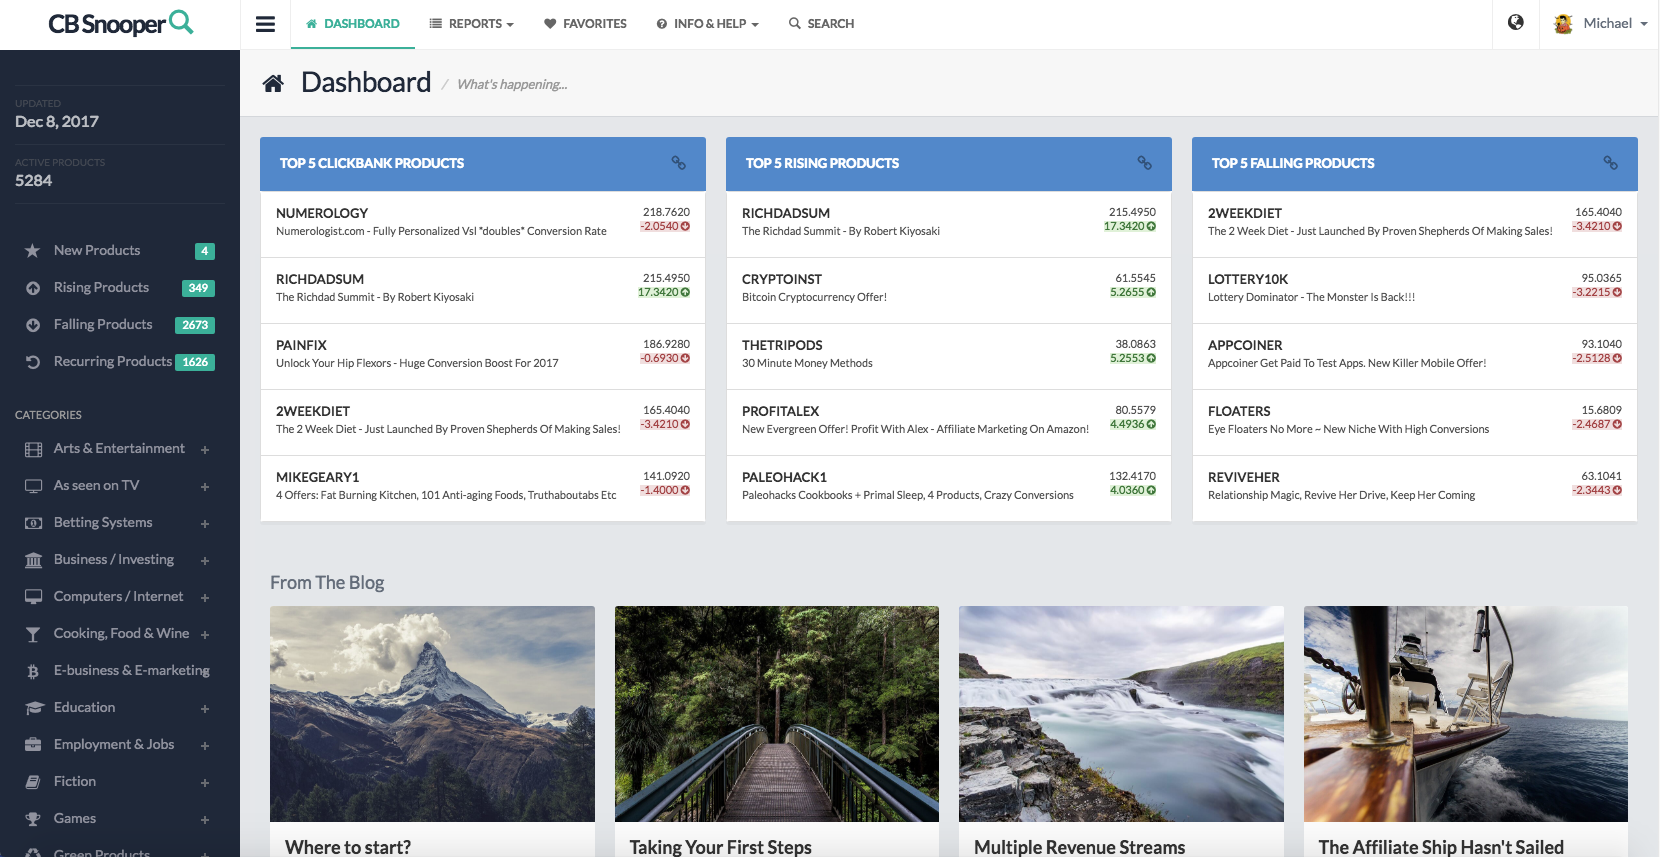Open the Dashboard tab
1660x857 pixels.
click(353, 24)
